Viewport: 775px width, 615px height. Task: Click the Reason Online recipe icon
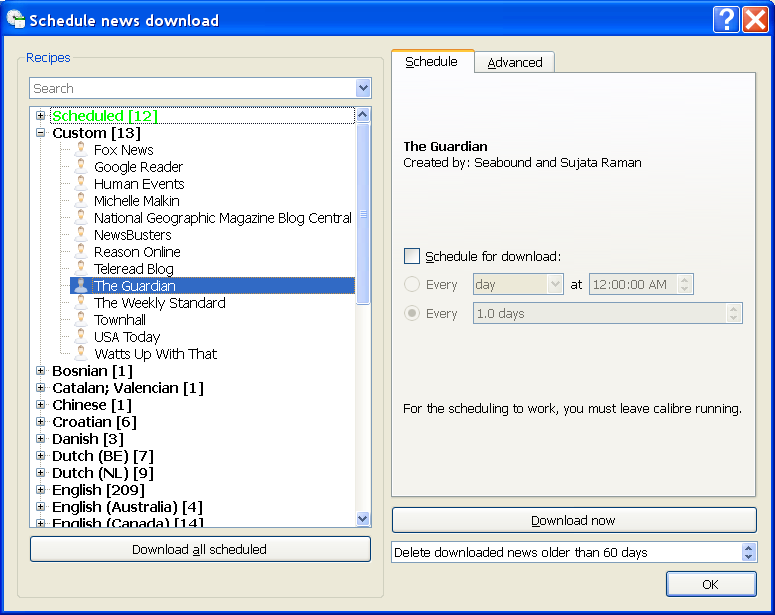[81, 251]
